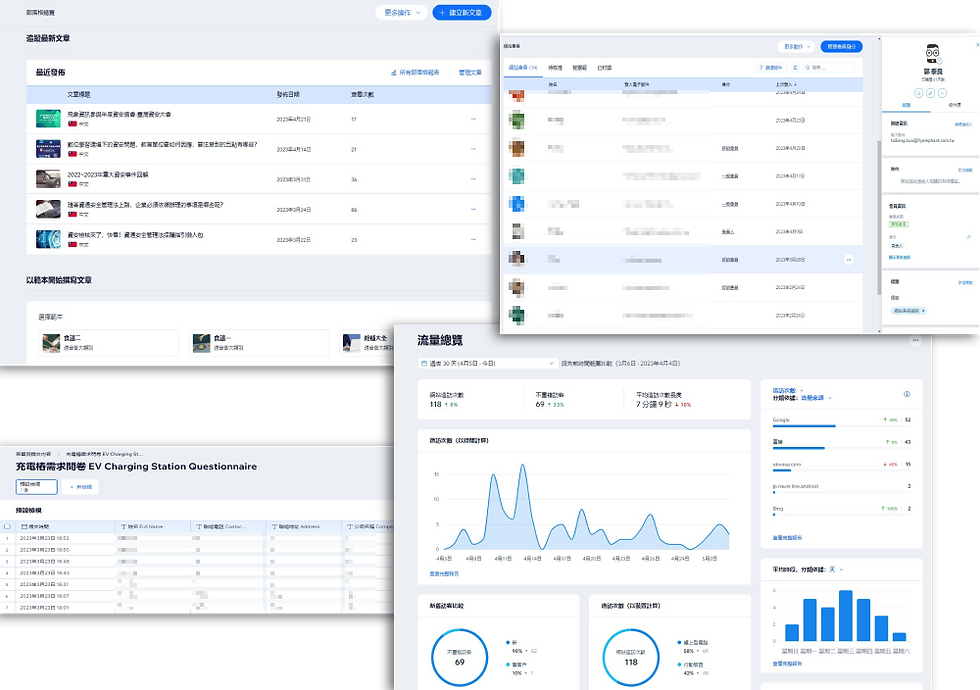Click the Google traffic source progress bar
Viewport: 980px width, 690px height.
point(841,426)
